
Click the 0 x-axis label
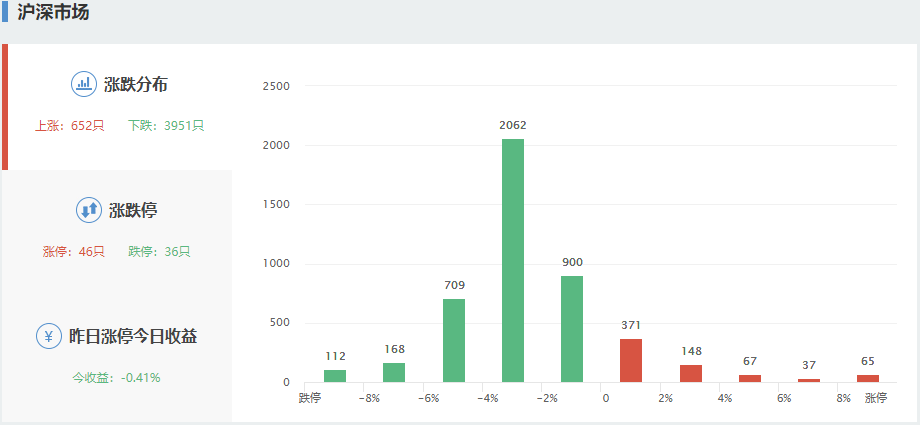point(606,399)
